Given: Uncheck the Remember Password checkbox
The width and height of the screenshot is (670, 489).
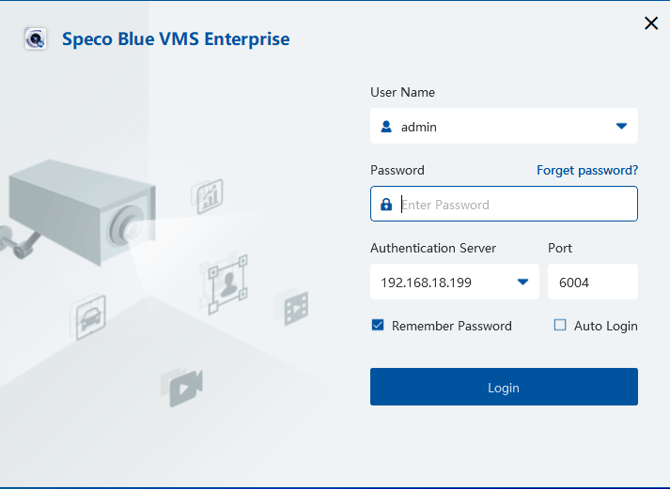Looking at the screenshot, I should coord(378,326).
